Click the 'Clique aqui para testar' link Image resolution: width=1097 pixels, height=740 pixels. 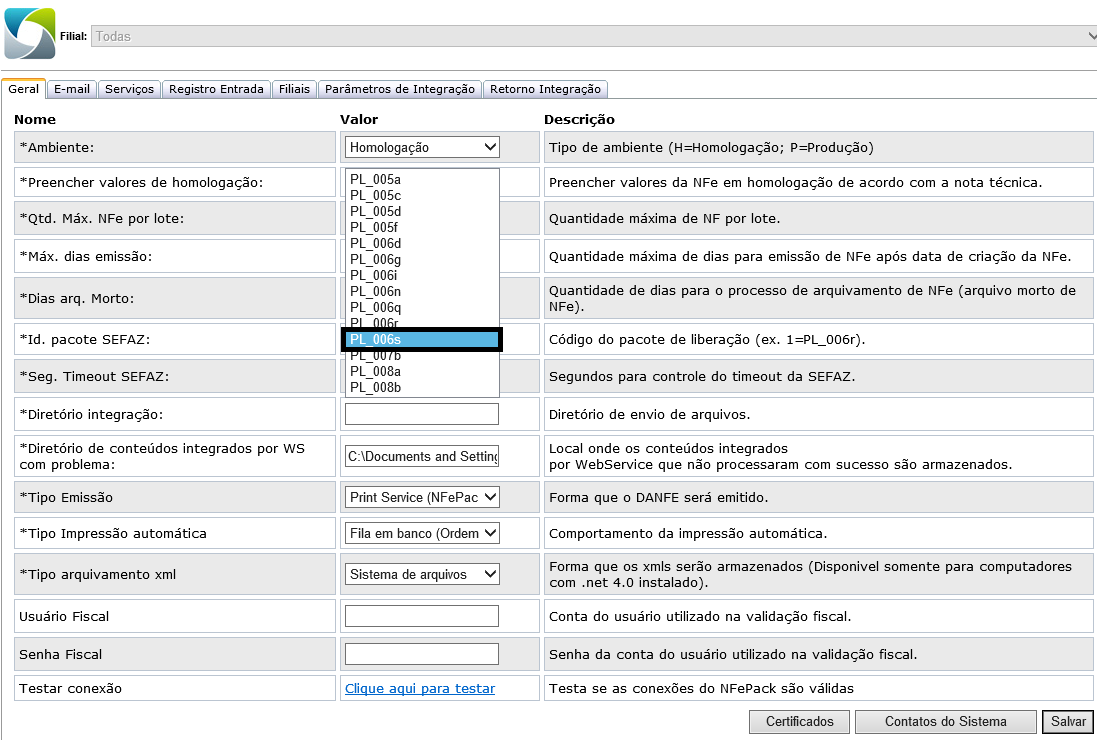[x=420, y=688]
